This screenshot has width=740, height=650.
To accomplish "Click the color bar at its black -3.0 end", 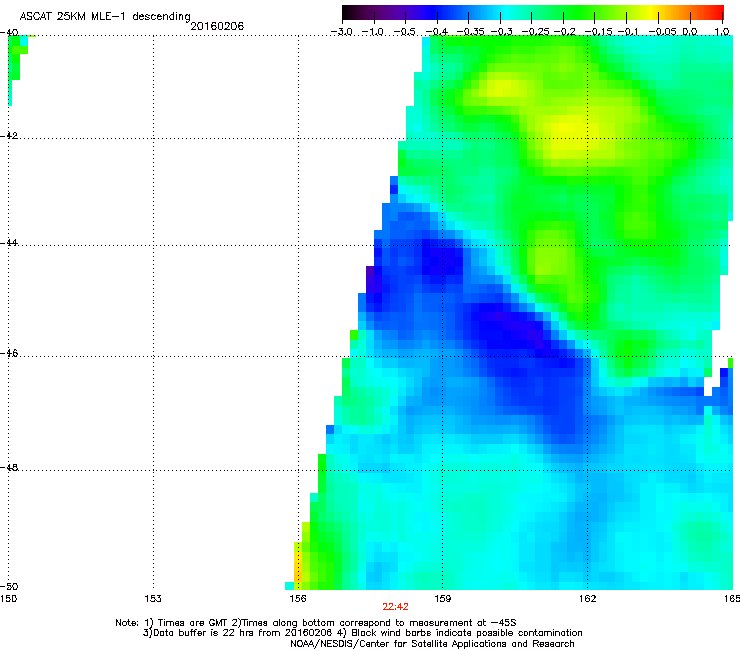I will coord(345,12).
